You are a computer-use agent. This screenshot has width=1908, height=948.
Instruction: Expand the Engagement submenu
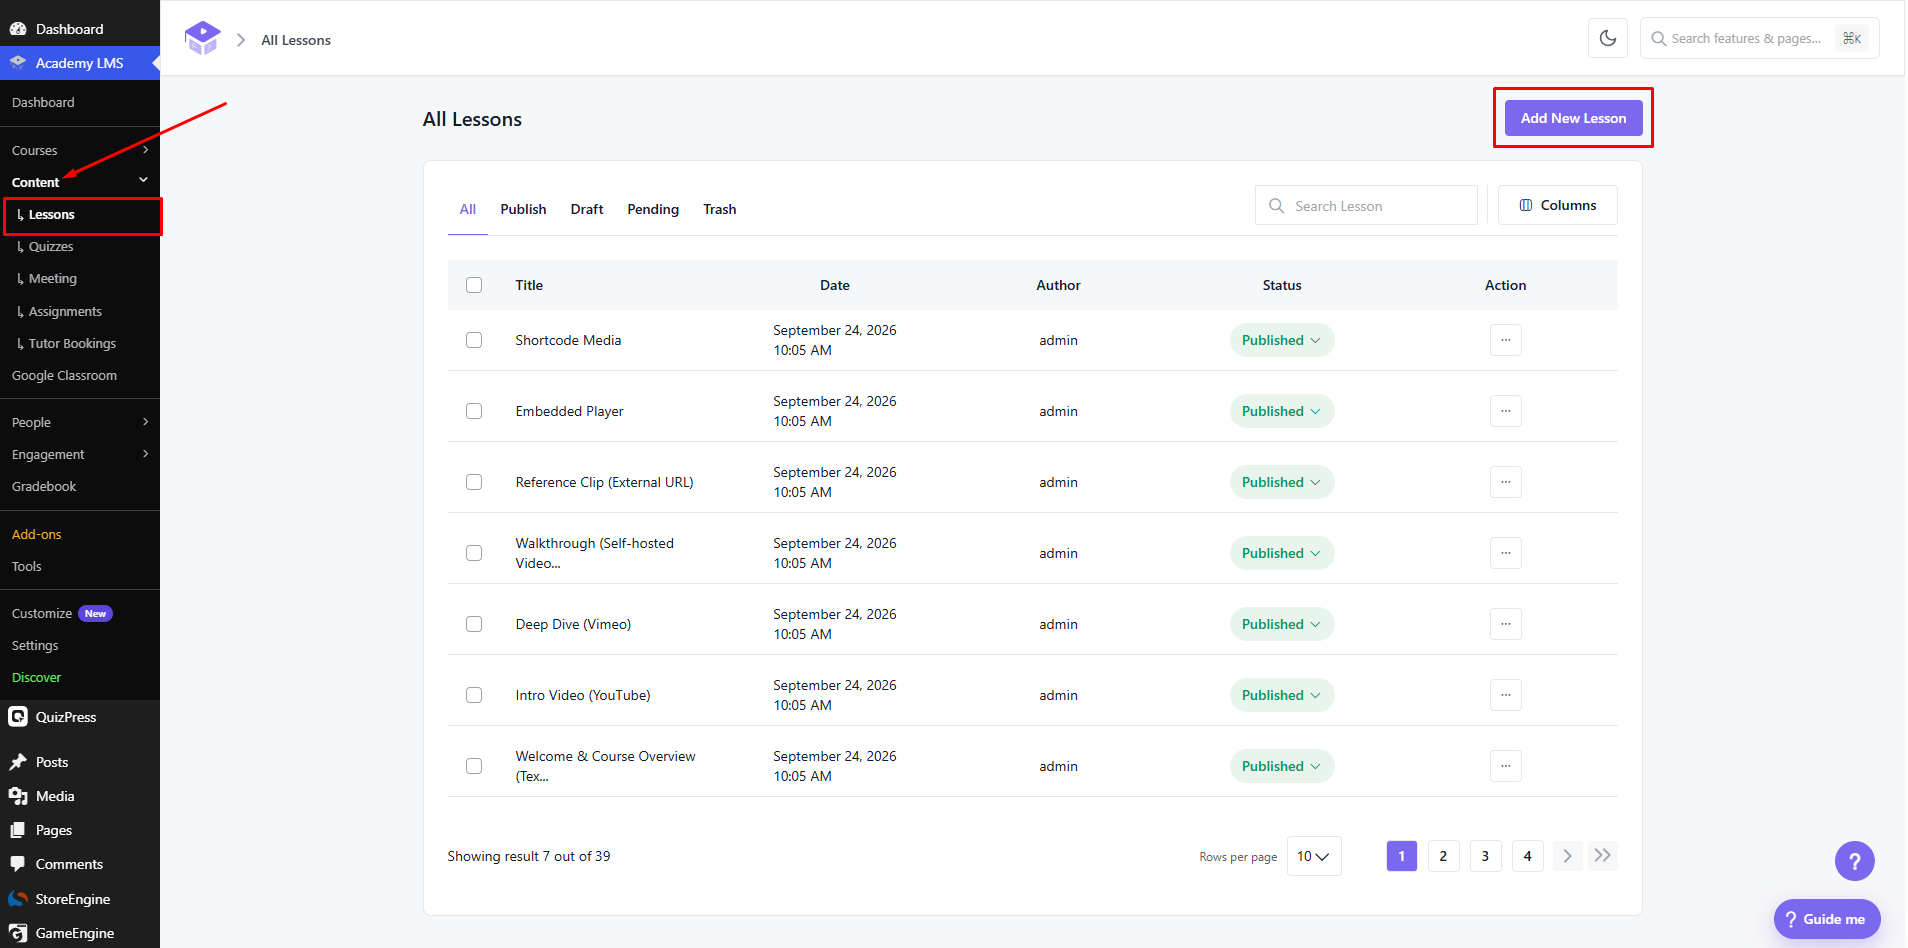click(80, 454)
